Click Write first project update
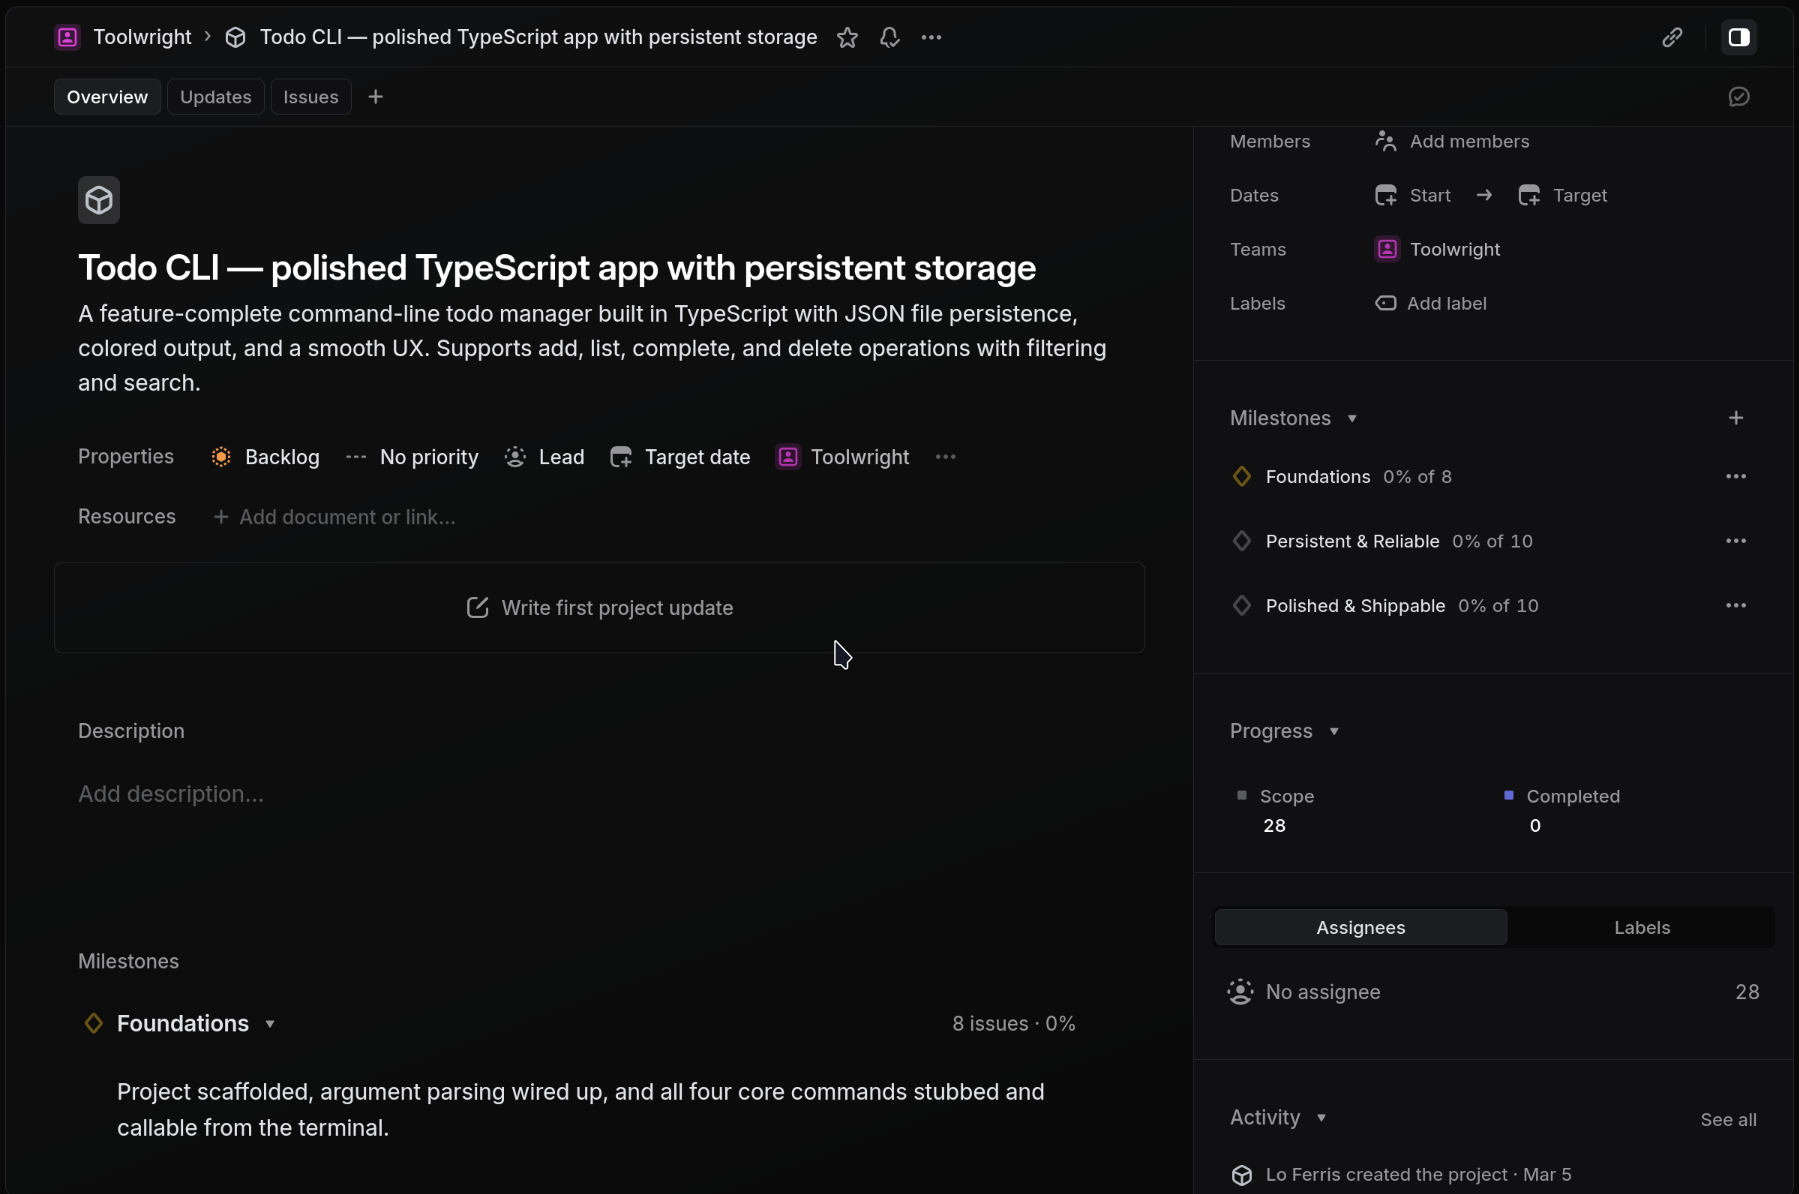Image resolution: width=1799 pixels, height=1194 pixels. coord(598,608)
